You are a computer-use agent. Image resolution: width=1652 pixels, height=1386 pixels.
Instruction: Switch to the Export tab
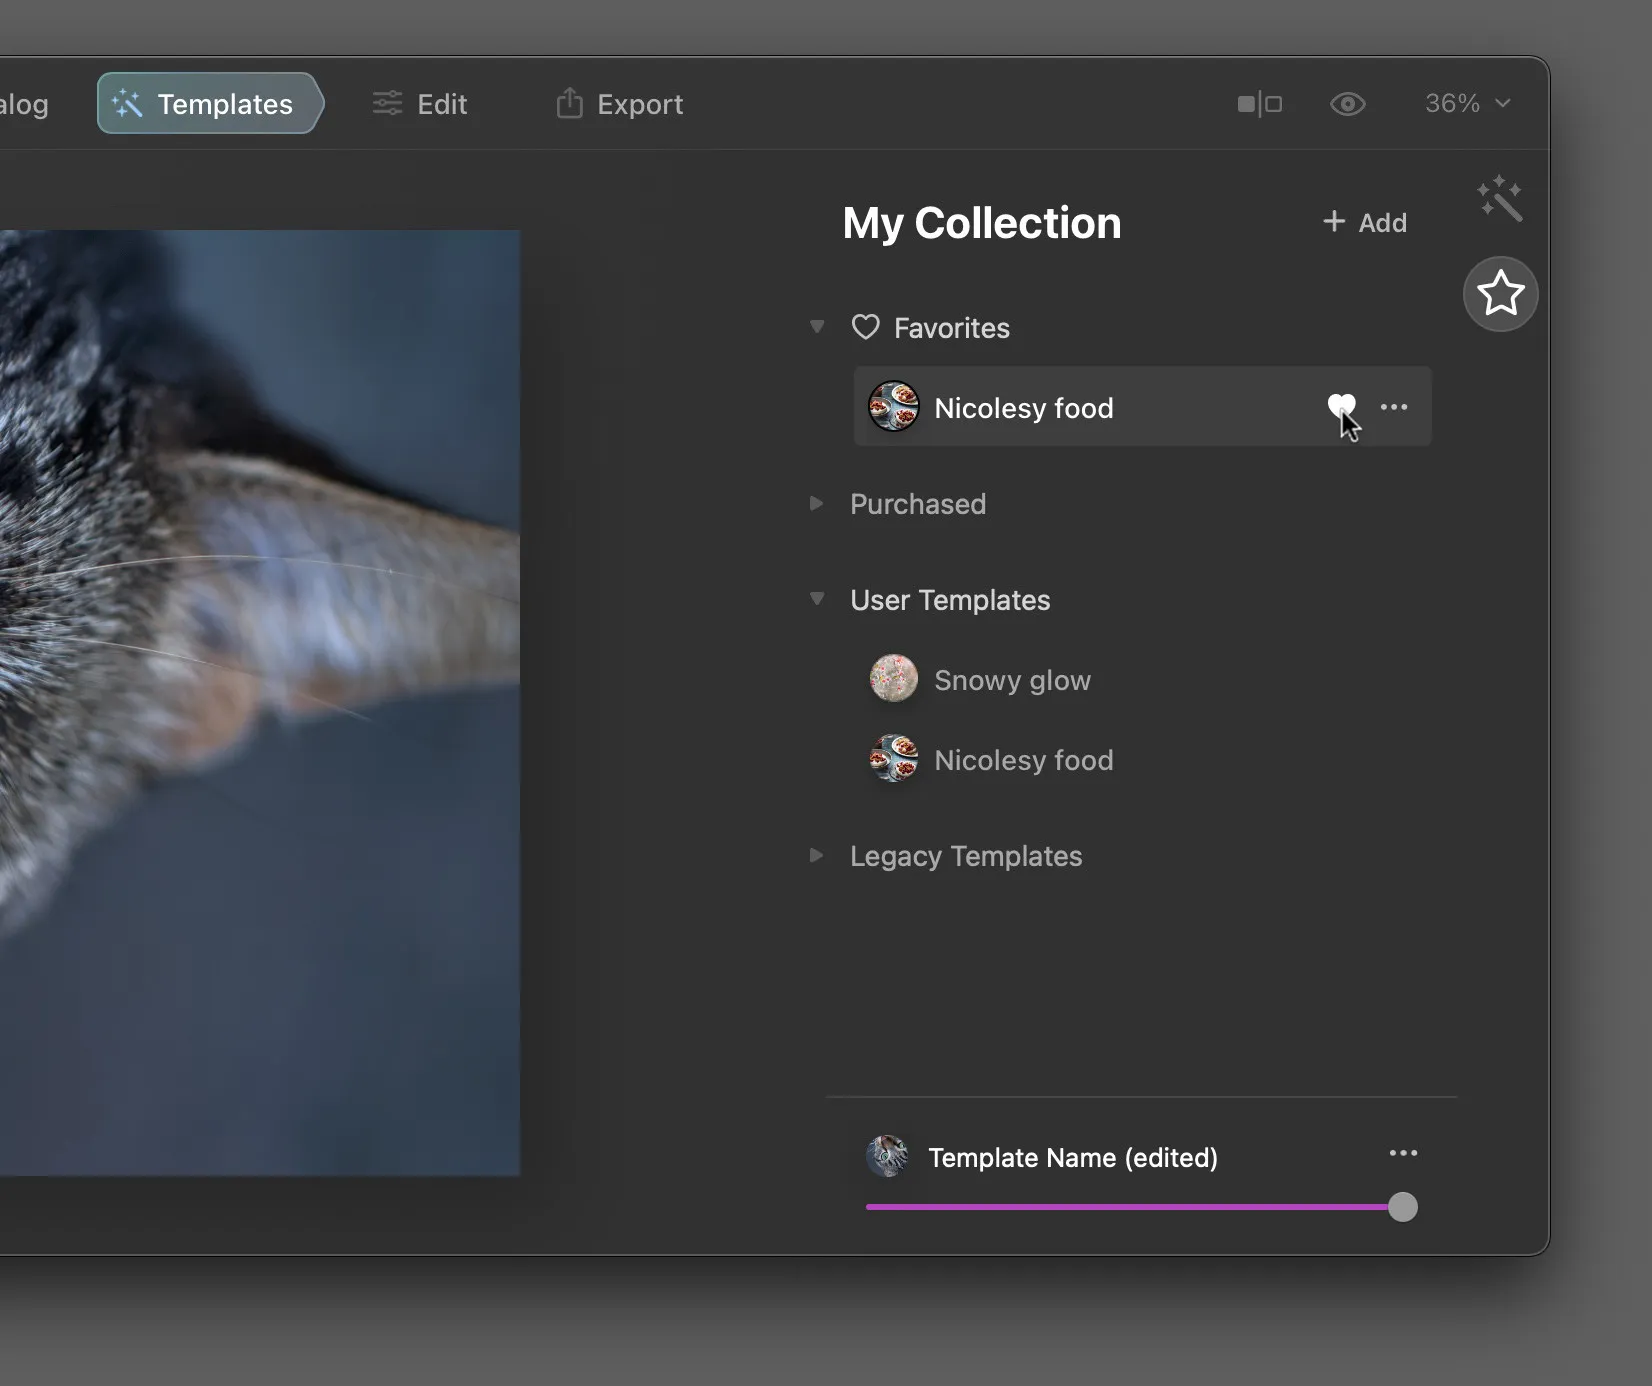pos(619,104)
